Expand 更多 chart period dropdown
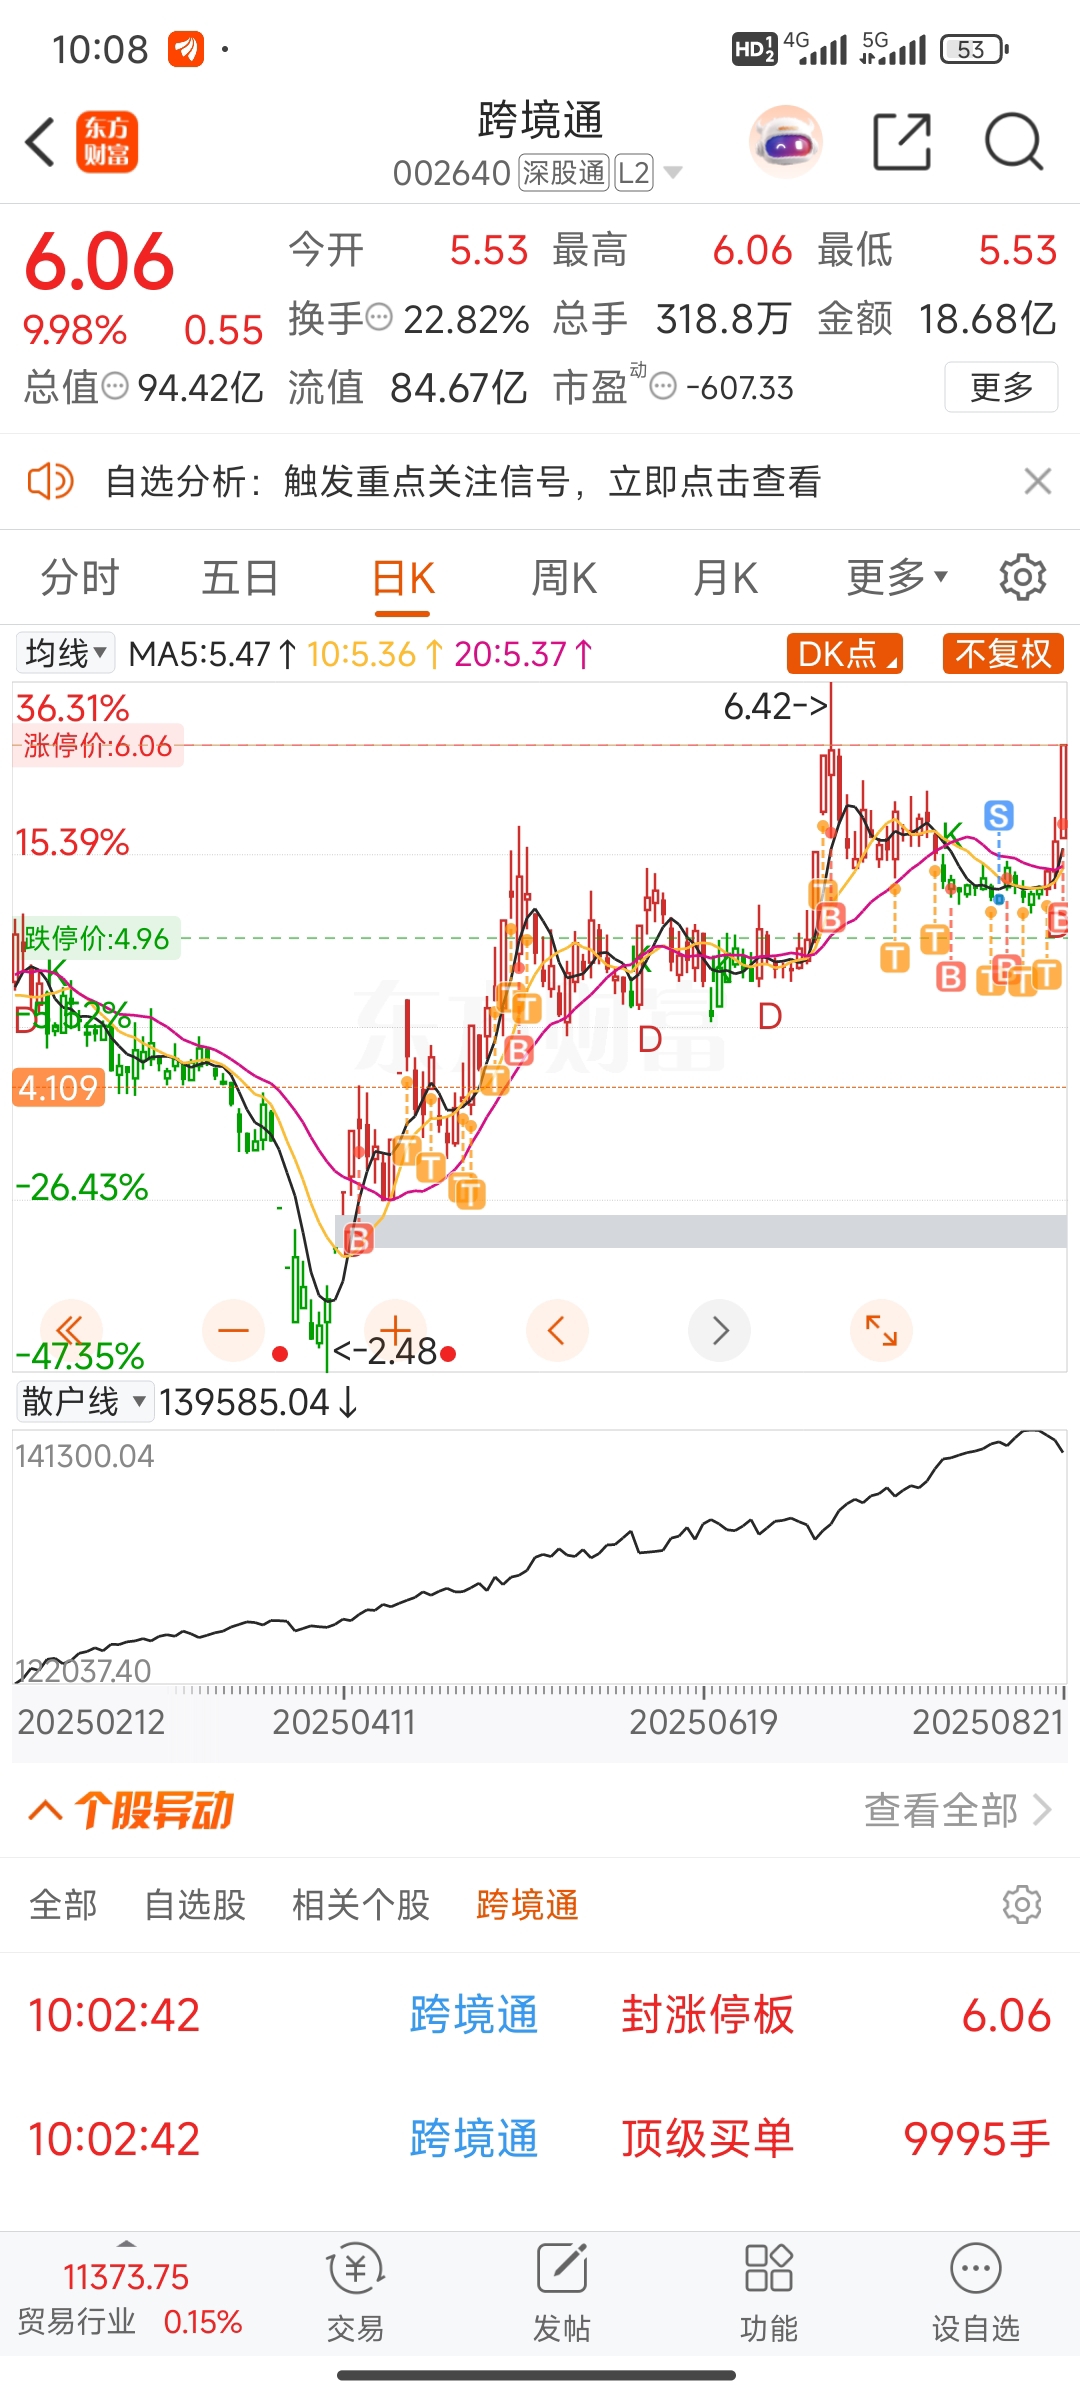This screenshot has width=1080, height=2400. pos(897,578)
